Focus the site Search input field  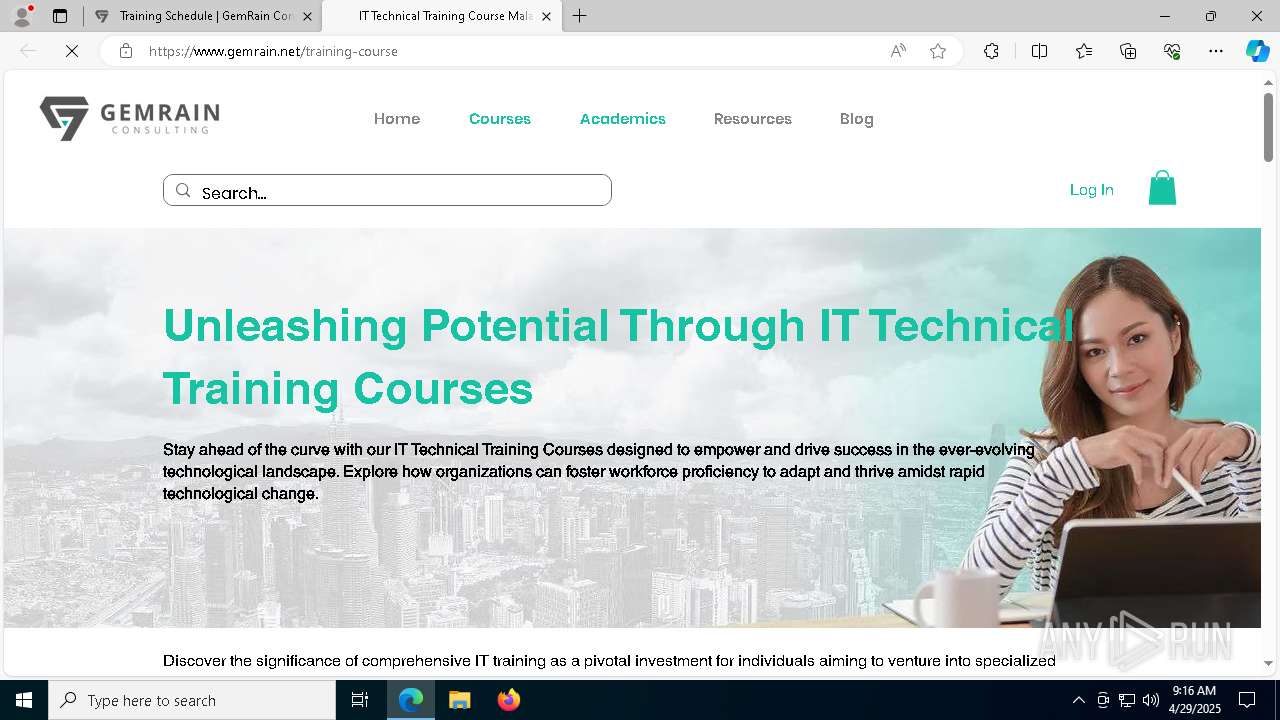coord(387,190)
